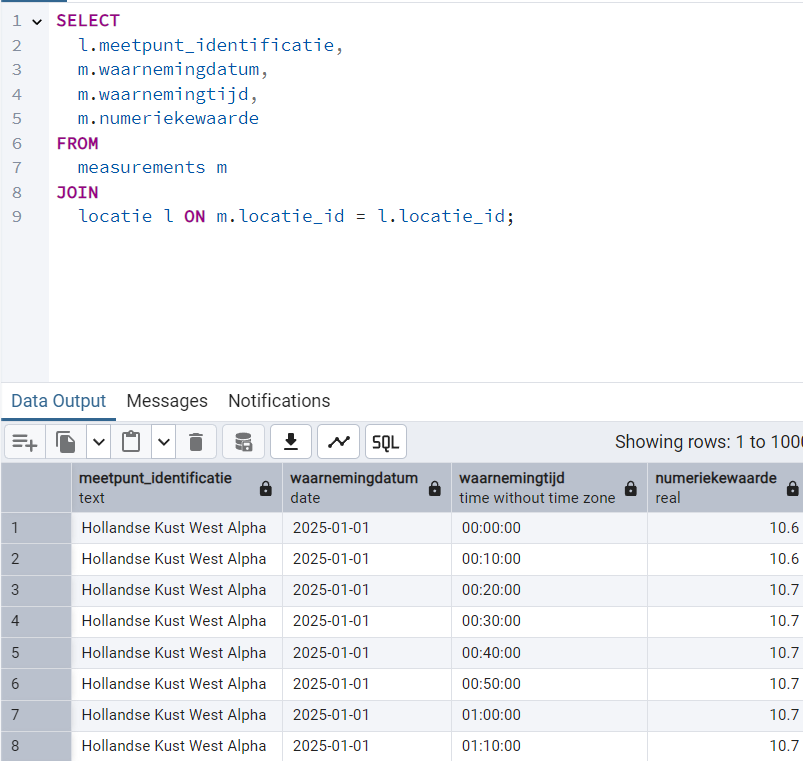Click the ON keyword on line 9
This screenshot has height=761, width=803.
(x=195, y=216)
